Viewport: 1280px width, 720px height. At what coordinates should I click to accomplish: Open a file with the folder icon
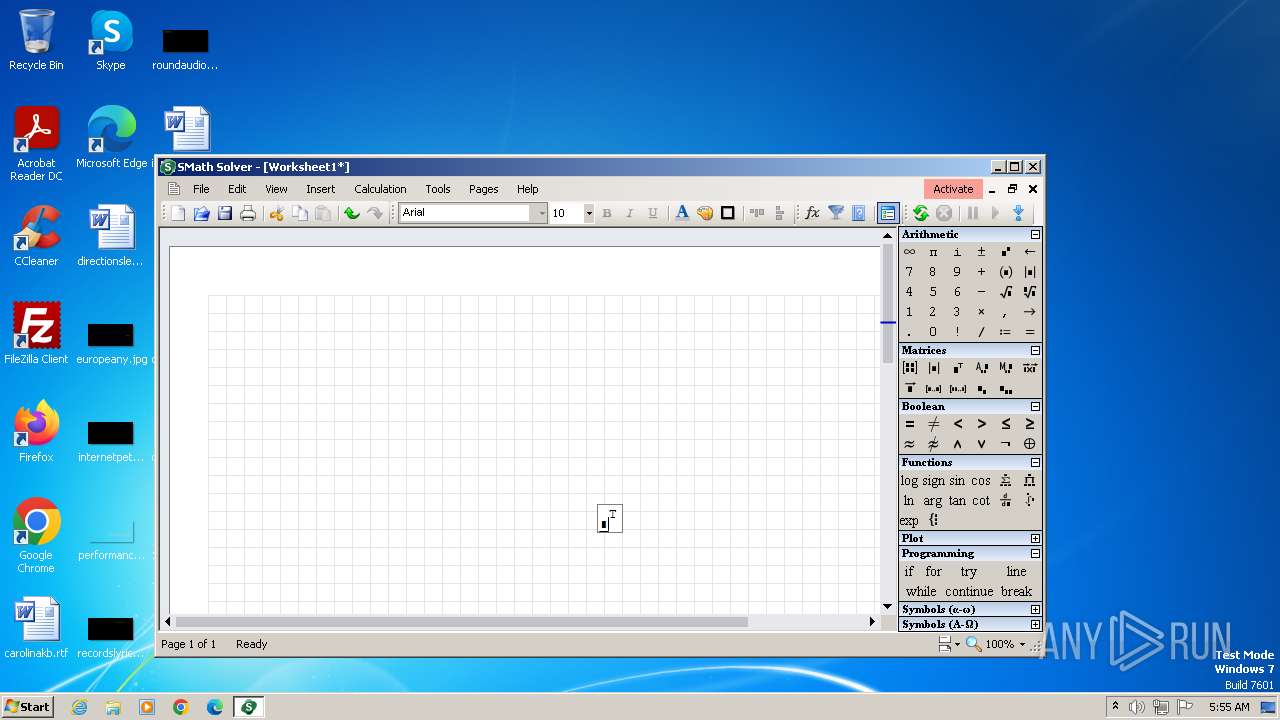tap(201, 213)
